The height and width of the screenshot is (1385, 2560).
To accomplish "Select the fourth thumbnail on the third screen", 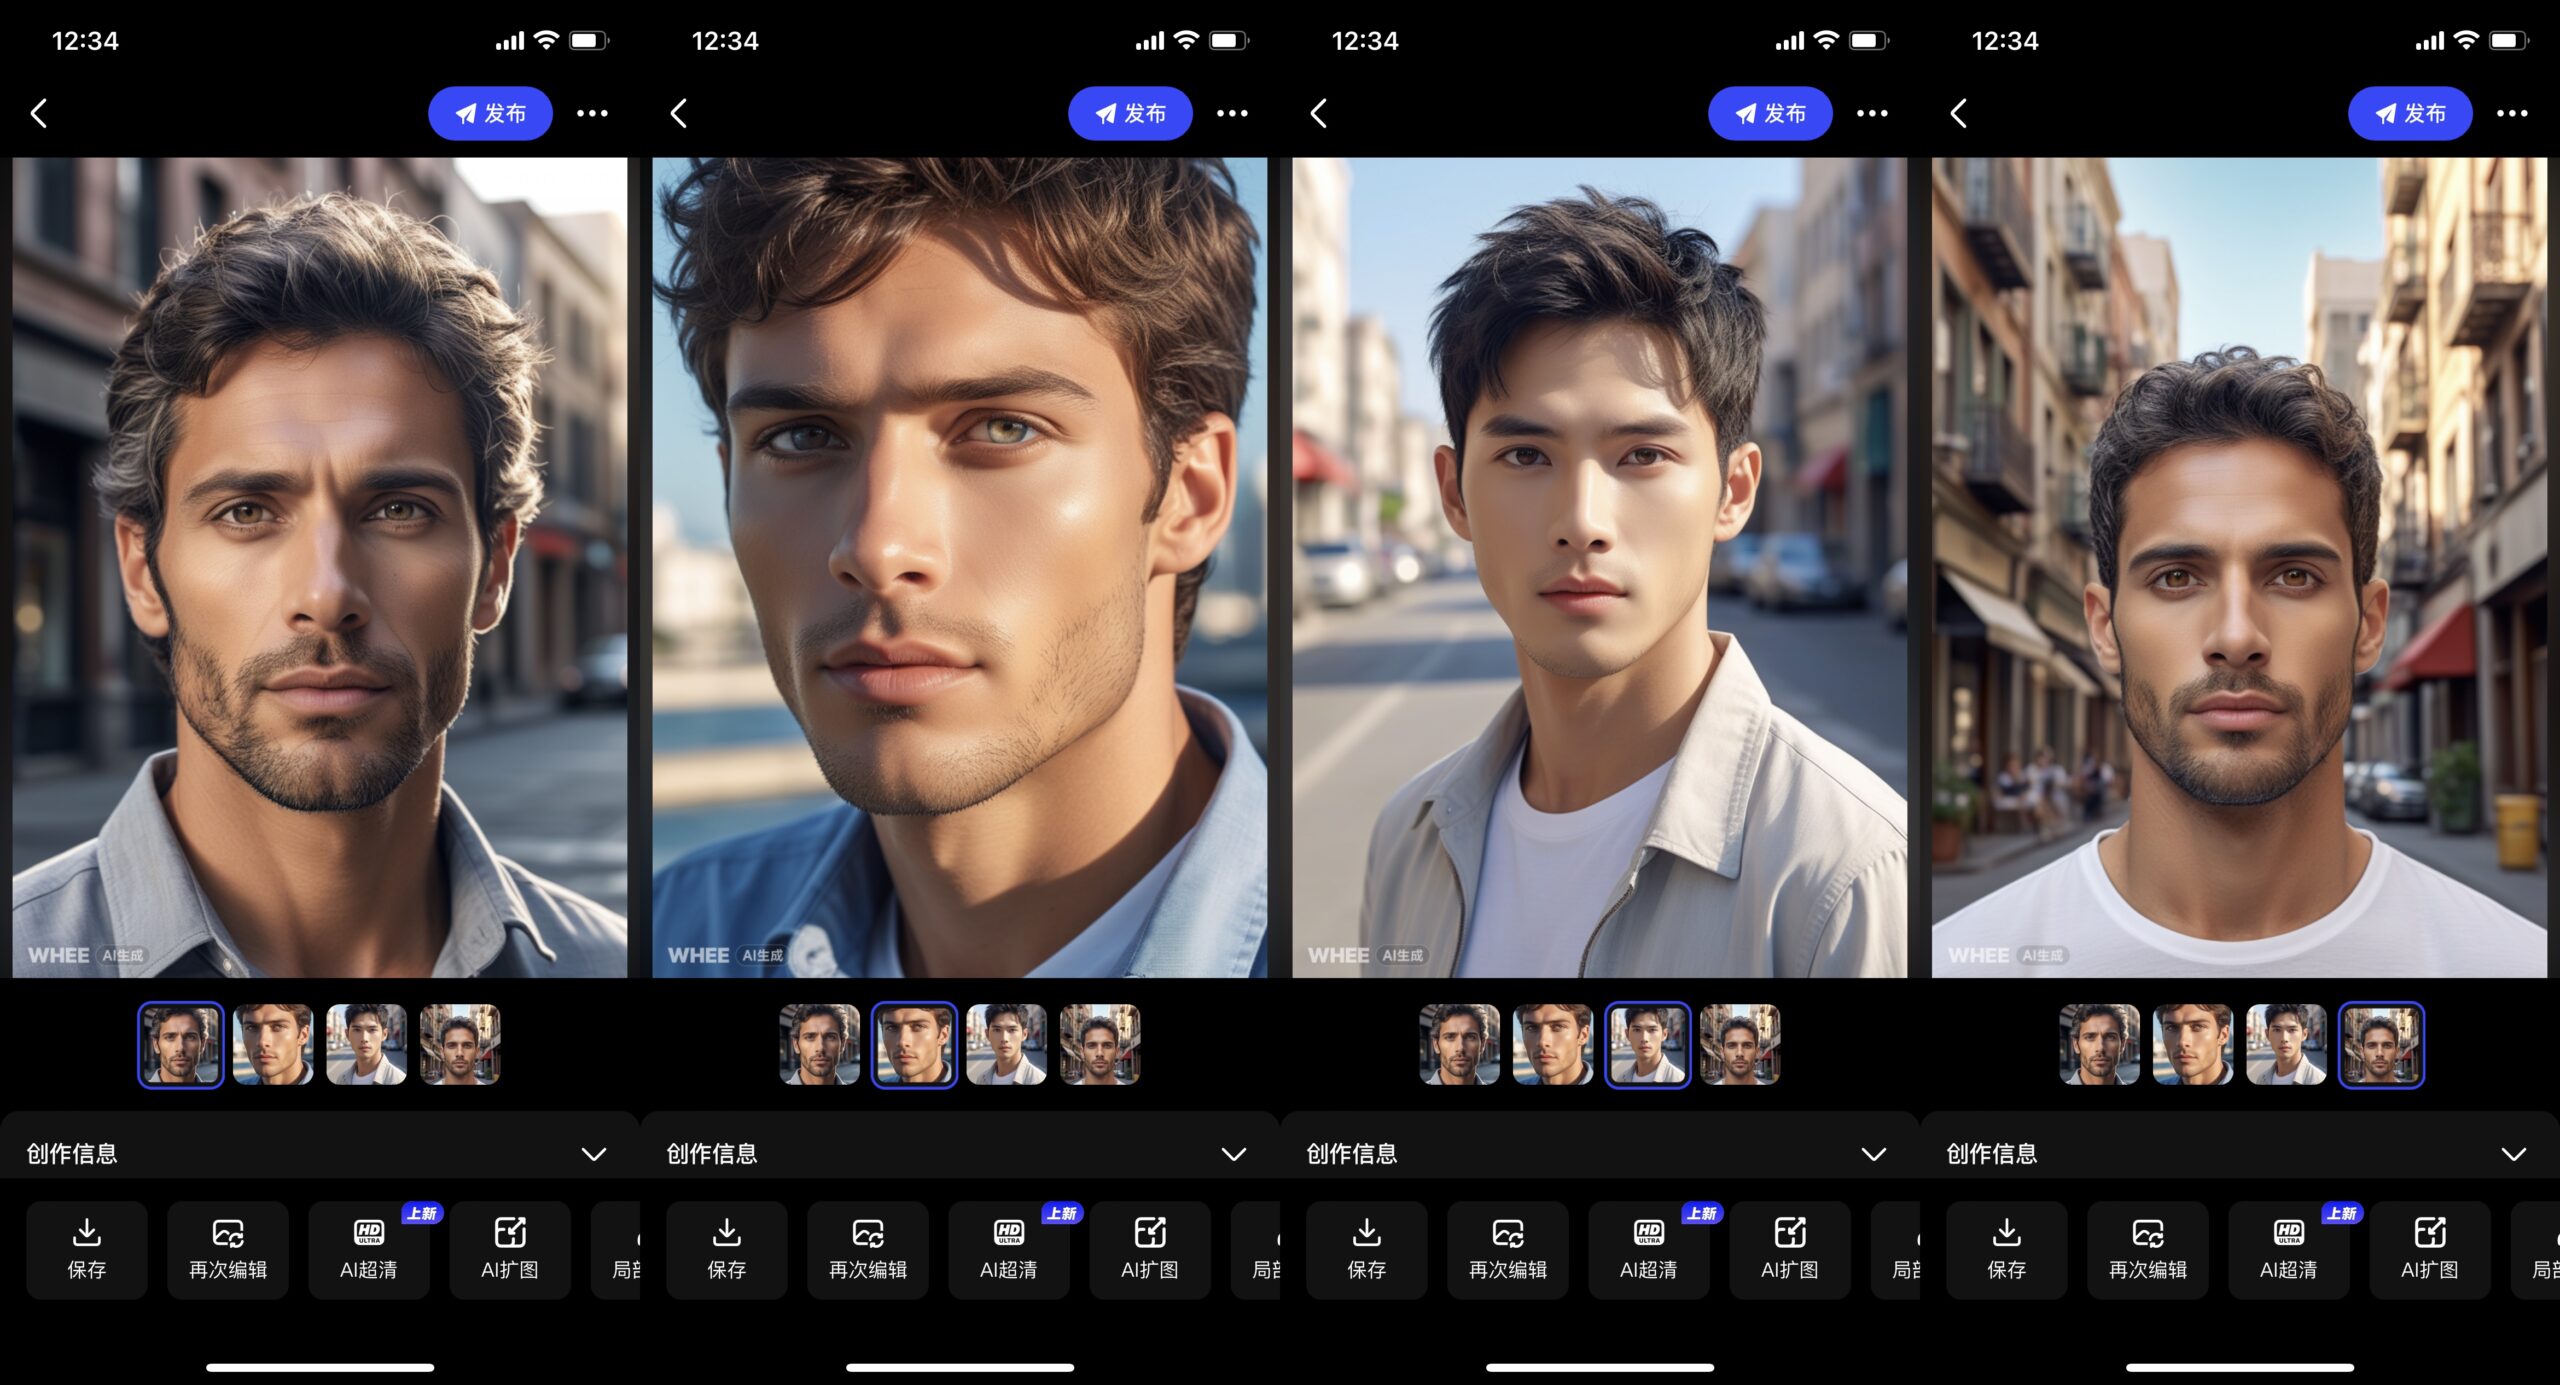I will click(1740, 1044).
